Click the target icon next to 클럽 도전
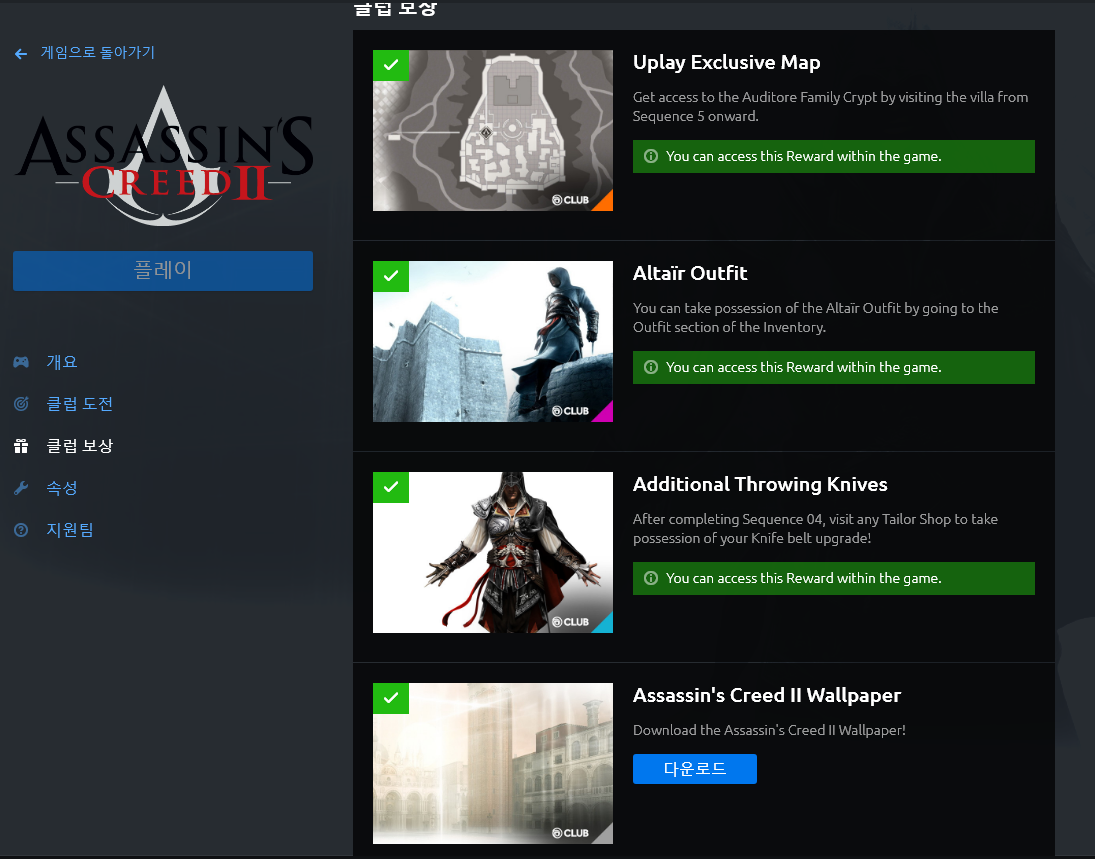Image resolution: width=1095 pixels, height=859 pixels. (x=21, y=404)
